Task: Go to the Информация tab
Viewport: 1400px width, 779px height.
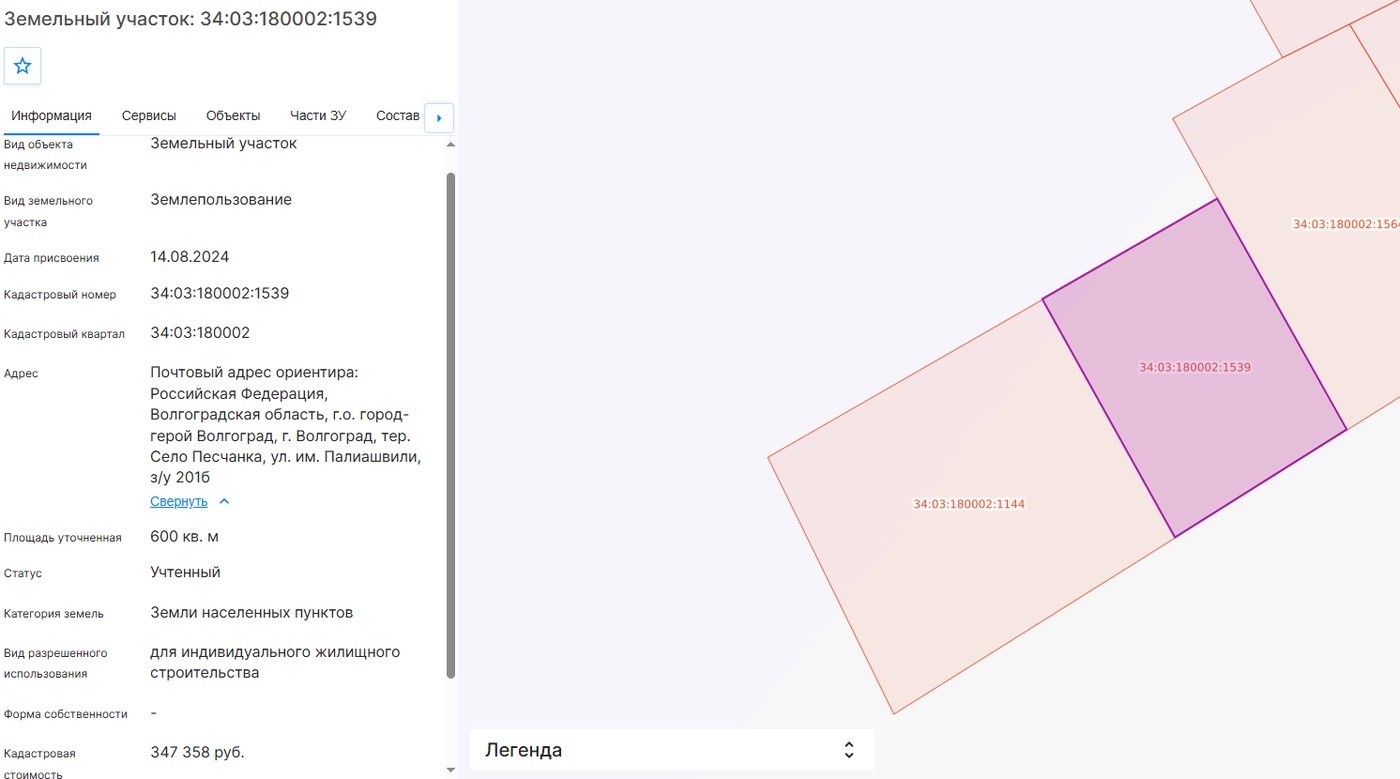Action: pos(51,116)
